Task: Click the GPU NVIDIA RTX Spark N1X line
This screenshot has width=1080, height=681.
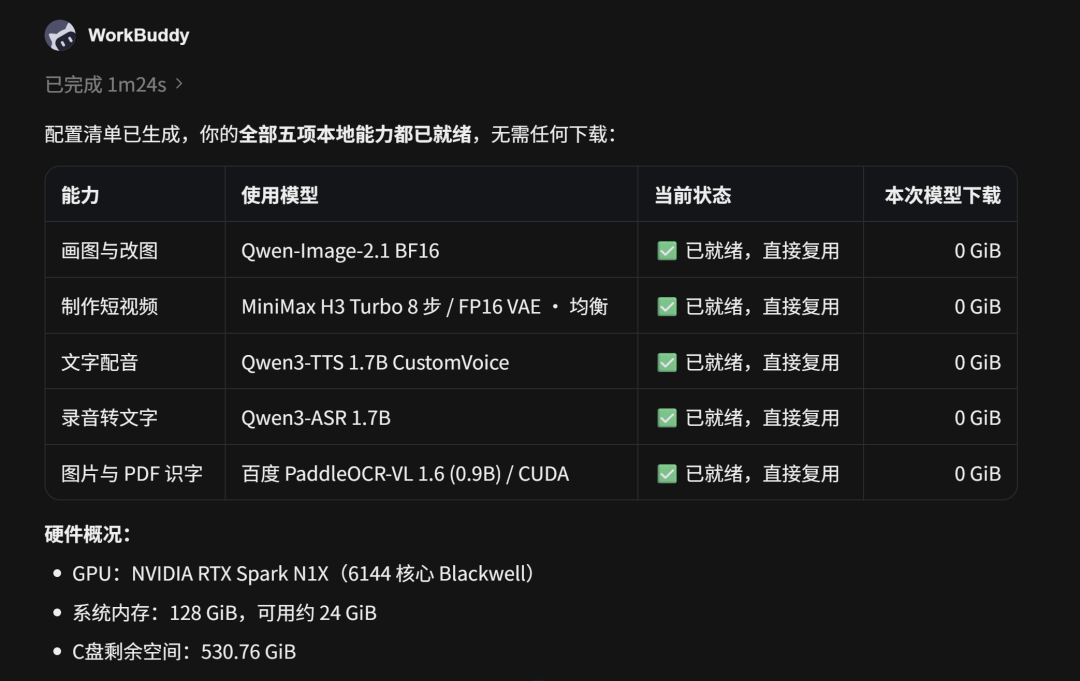Action: [303, 574]
